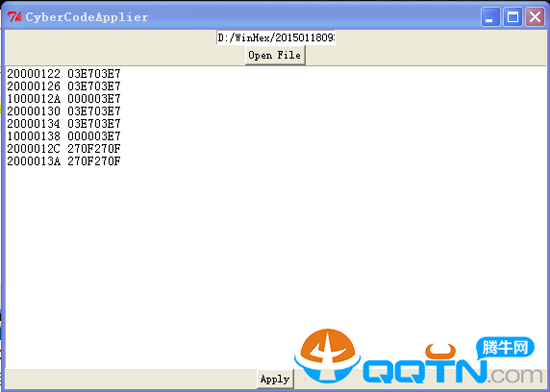Place cursor on code line 20000126 03E703E7
550x392 pixels.
point(64,86)
